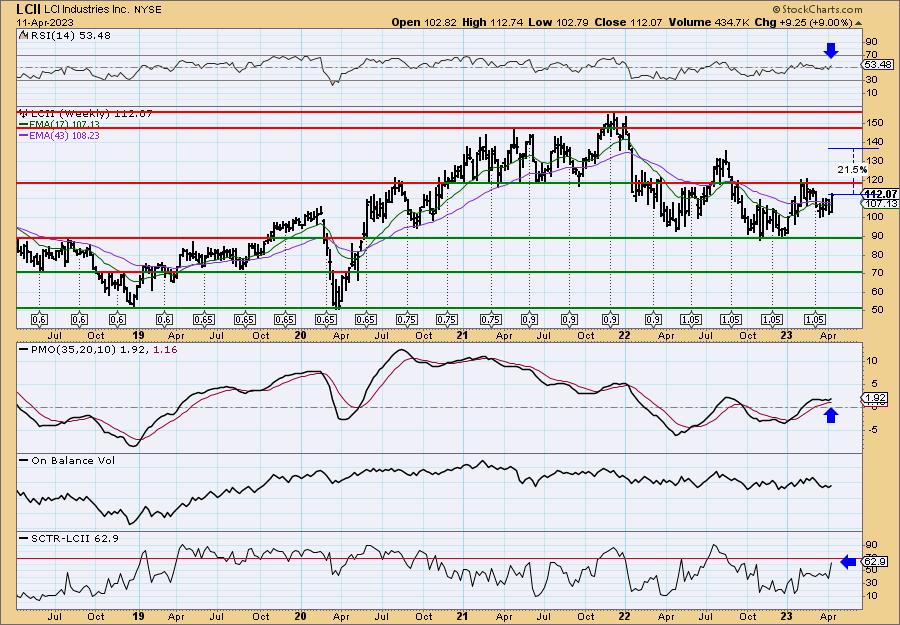Click the 21.5% upside measurement label
Image resolution: width=900 pixels, height=625 pixels.
coord(852,169)
